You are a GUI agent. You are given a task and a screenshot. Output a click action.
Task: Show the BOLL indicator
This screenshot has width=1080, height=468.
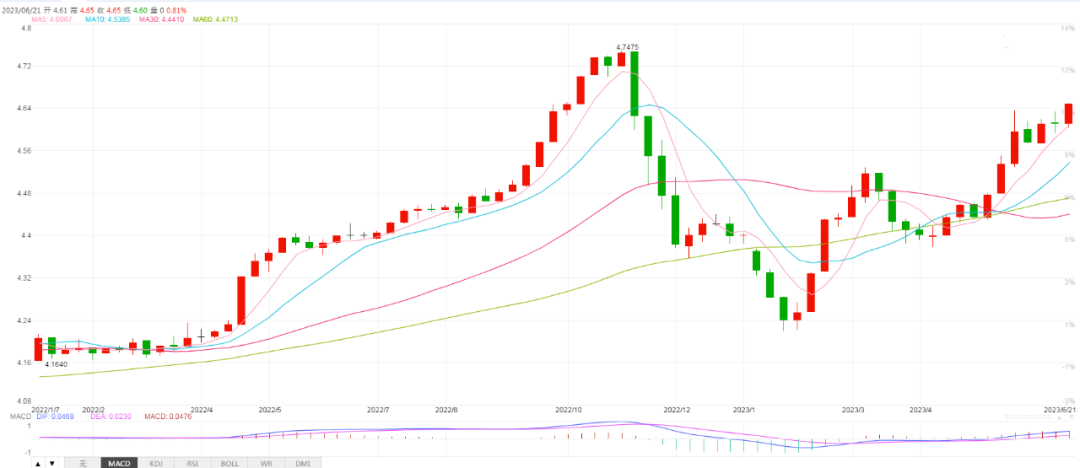(x=229, y=463)
